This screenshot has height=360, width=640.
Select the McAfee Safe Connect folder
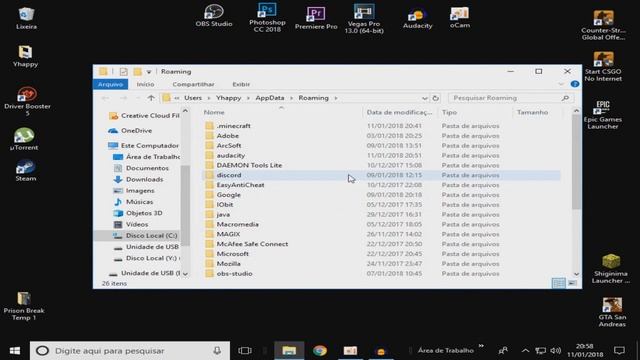(x=381, y=244)
